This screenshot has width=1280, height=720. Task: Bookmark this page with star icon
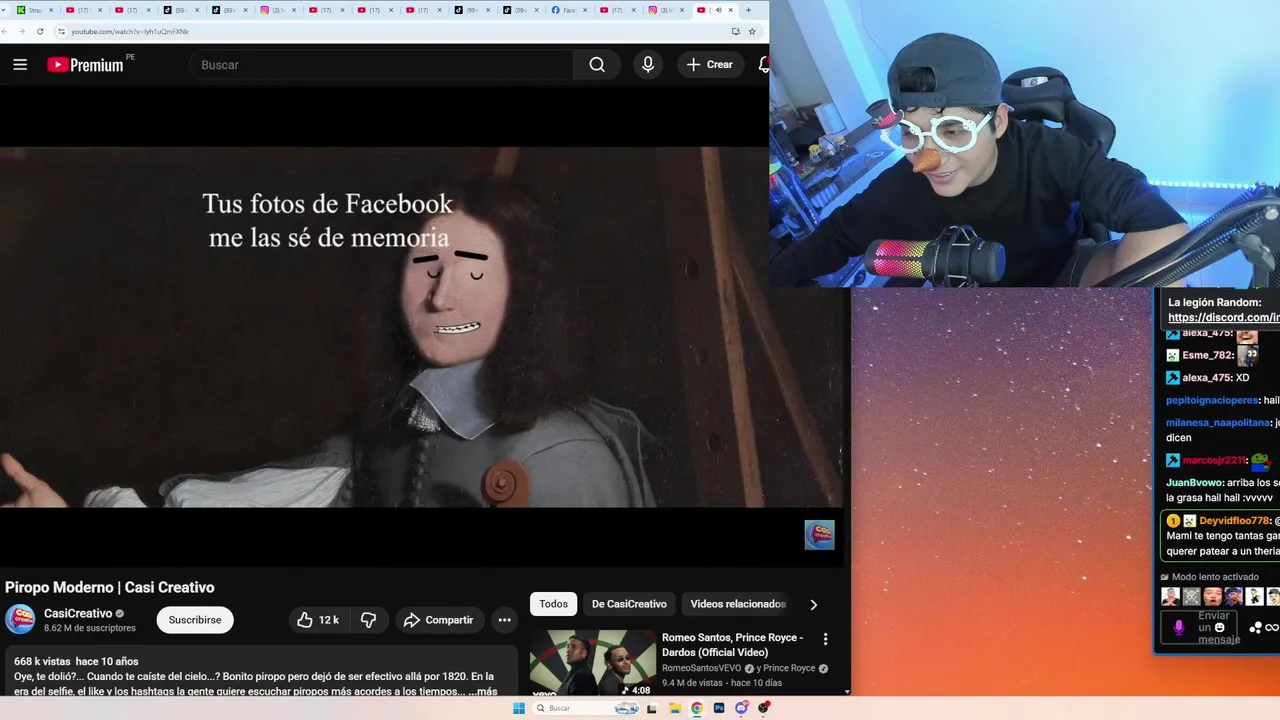point(752,31)
